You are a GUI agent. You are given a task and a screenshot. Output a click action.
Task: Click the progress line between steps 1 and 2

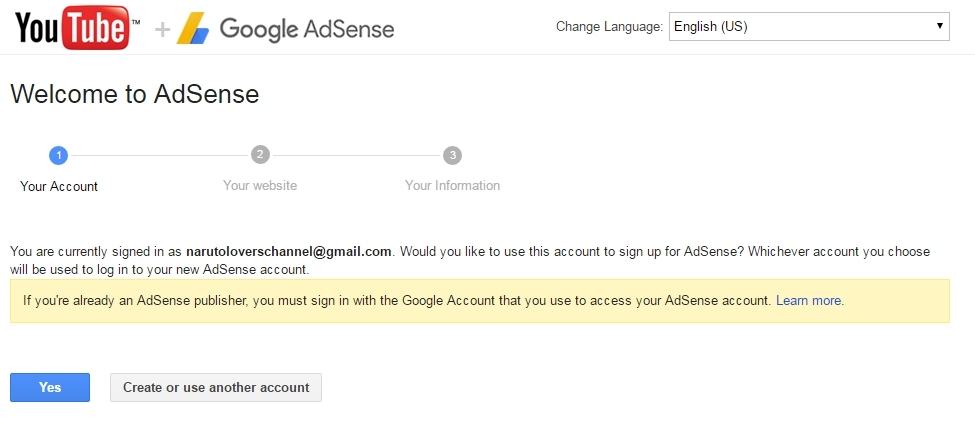159,155
